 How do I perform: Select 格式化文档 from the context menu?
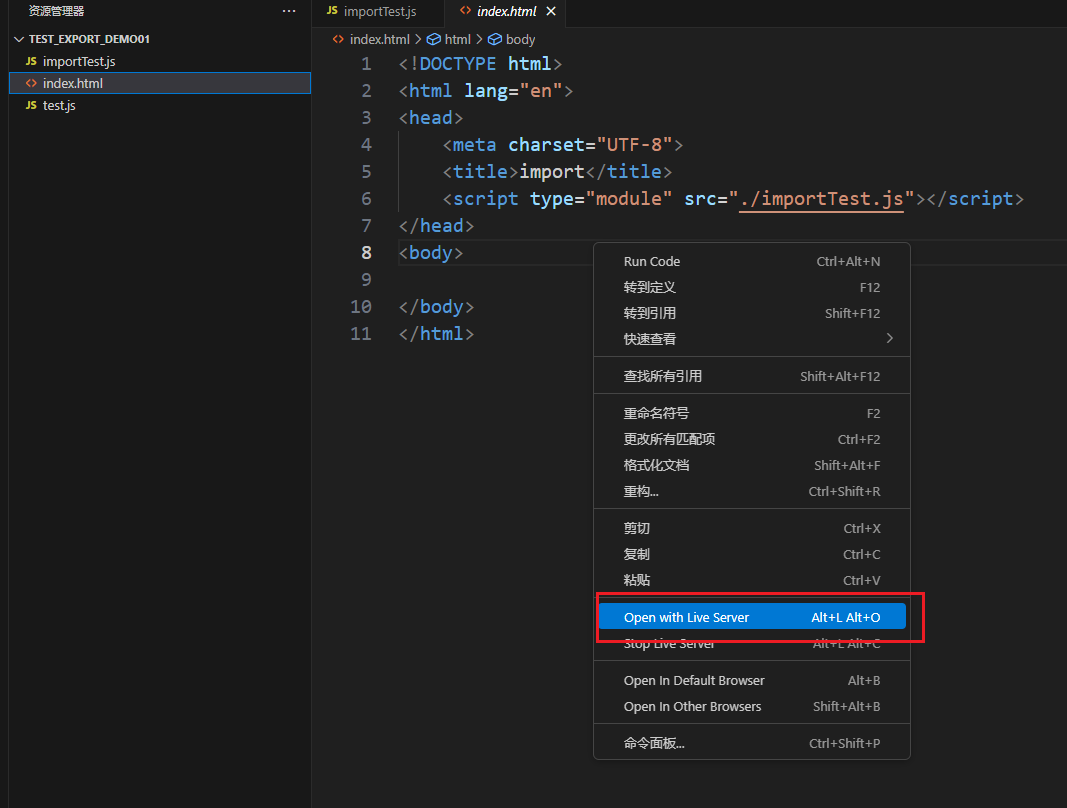coord(656,465)
